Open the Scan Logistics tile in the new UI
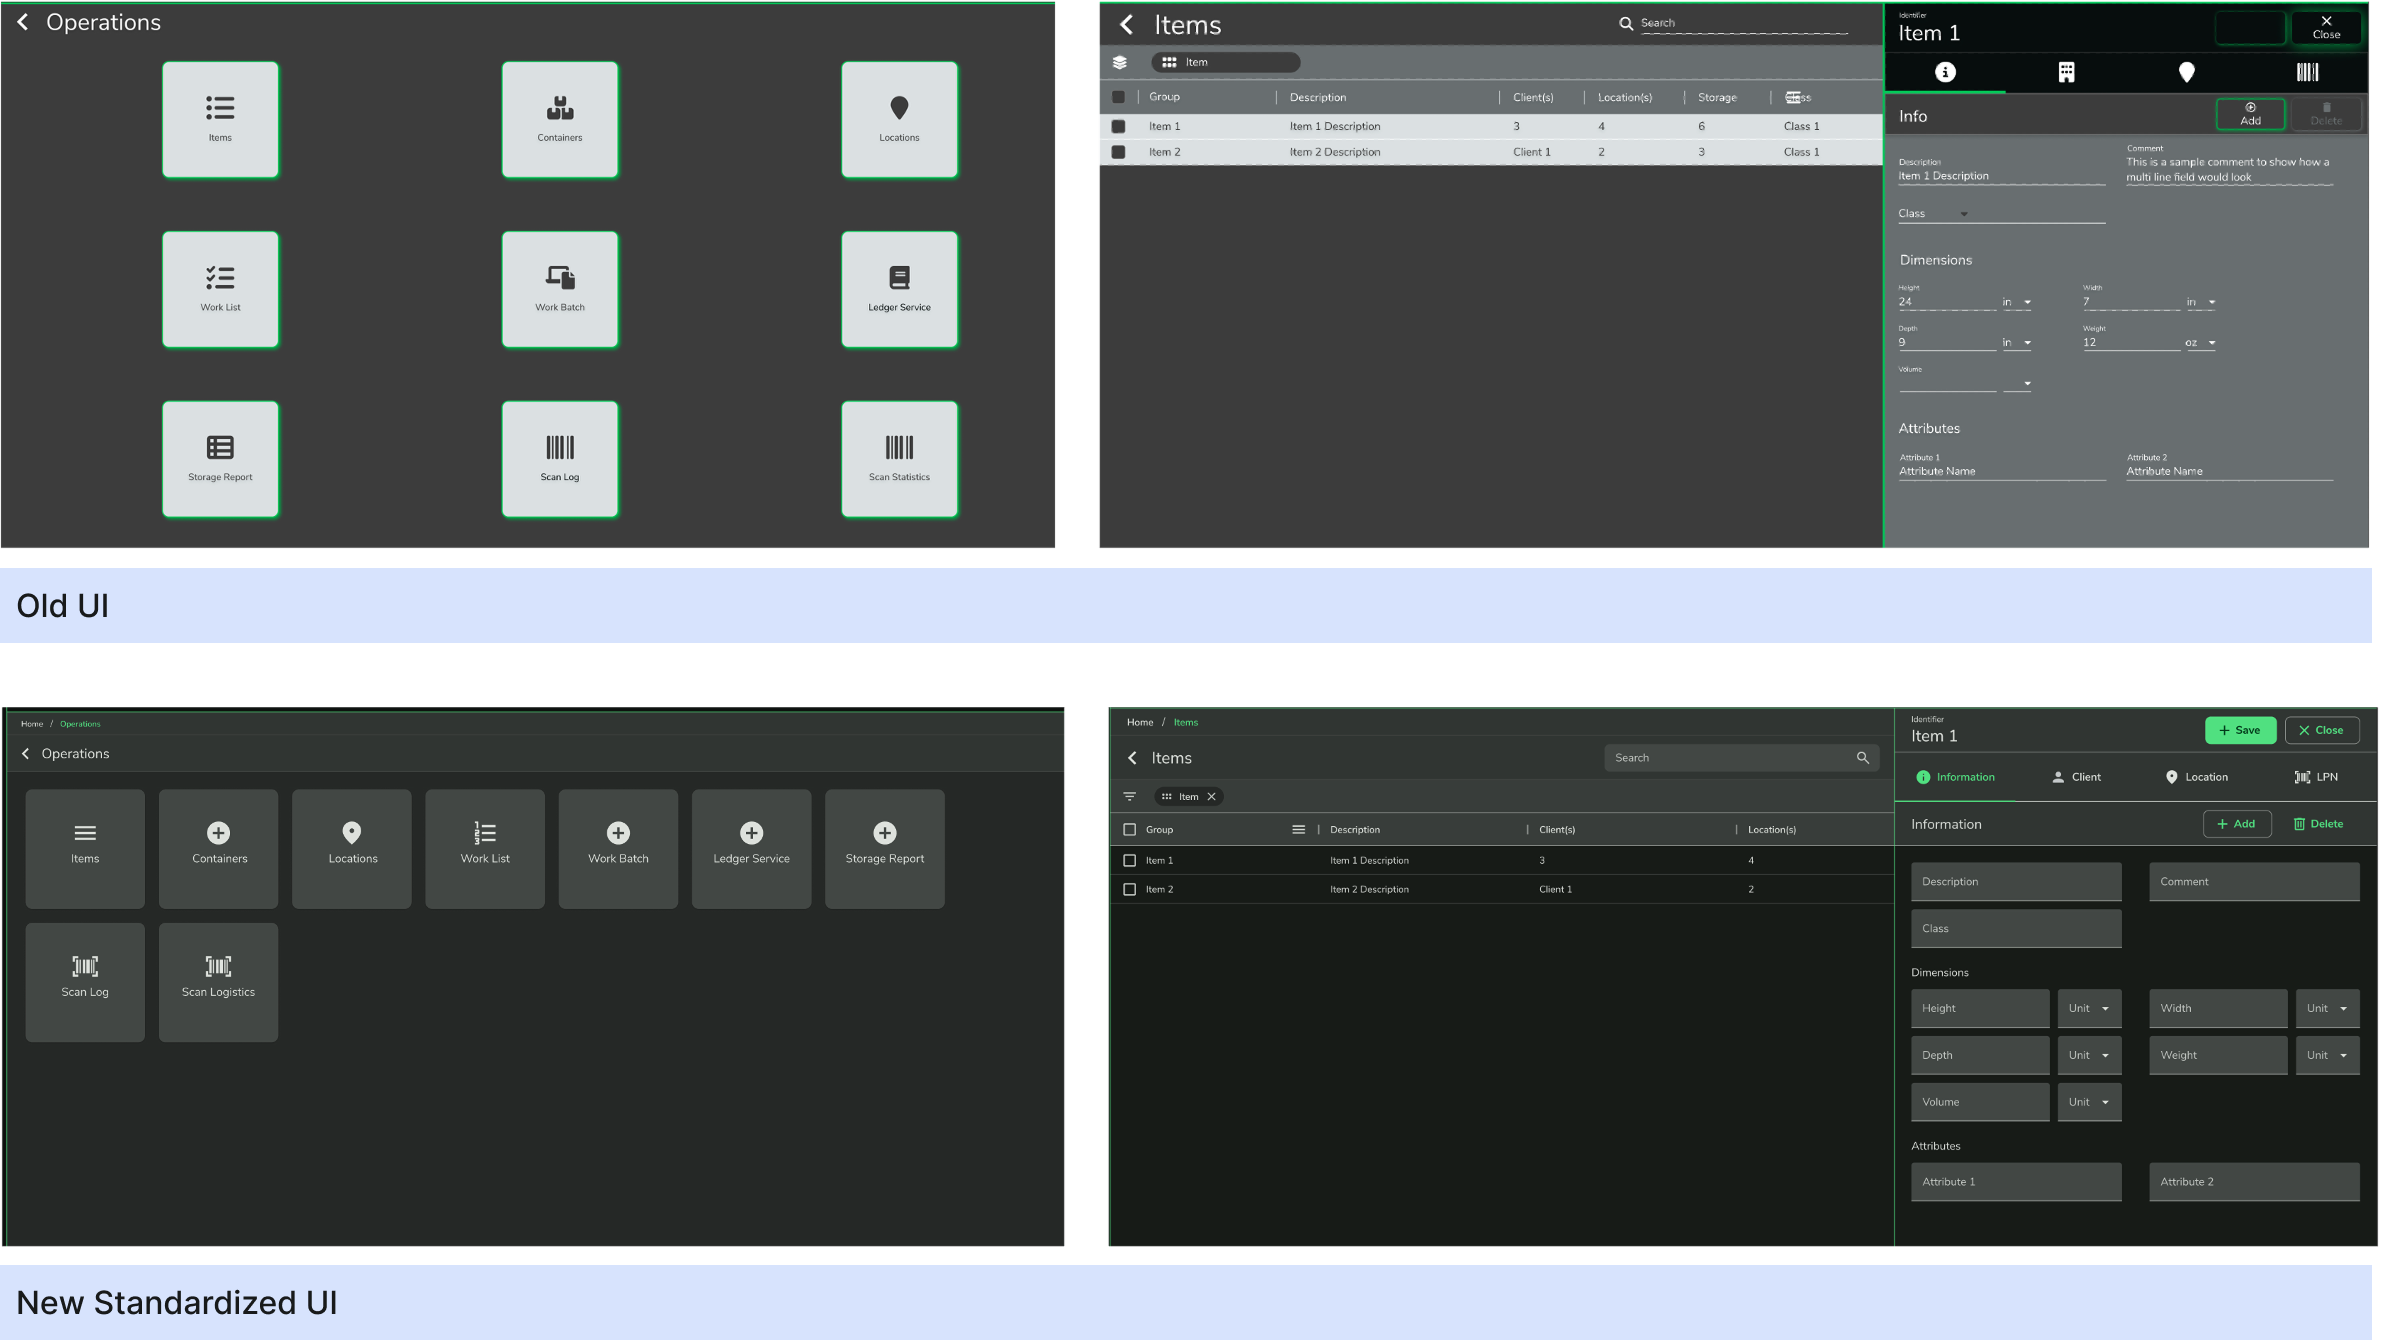2381x1340 pixels. 218,982
